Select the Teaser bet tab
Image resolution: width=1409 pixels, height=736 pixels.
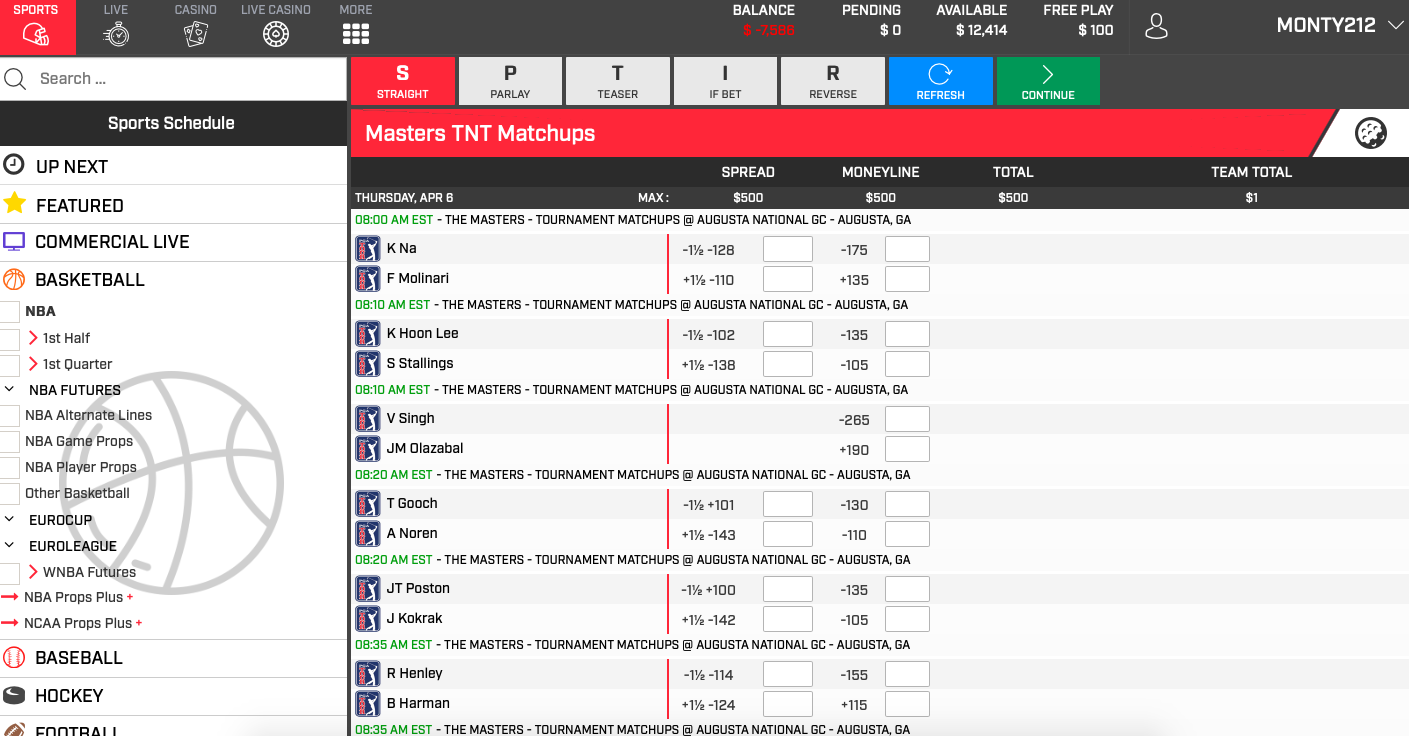point(617,81)
